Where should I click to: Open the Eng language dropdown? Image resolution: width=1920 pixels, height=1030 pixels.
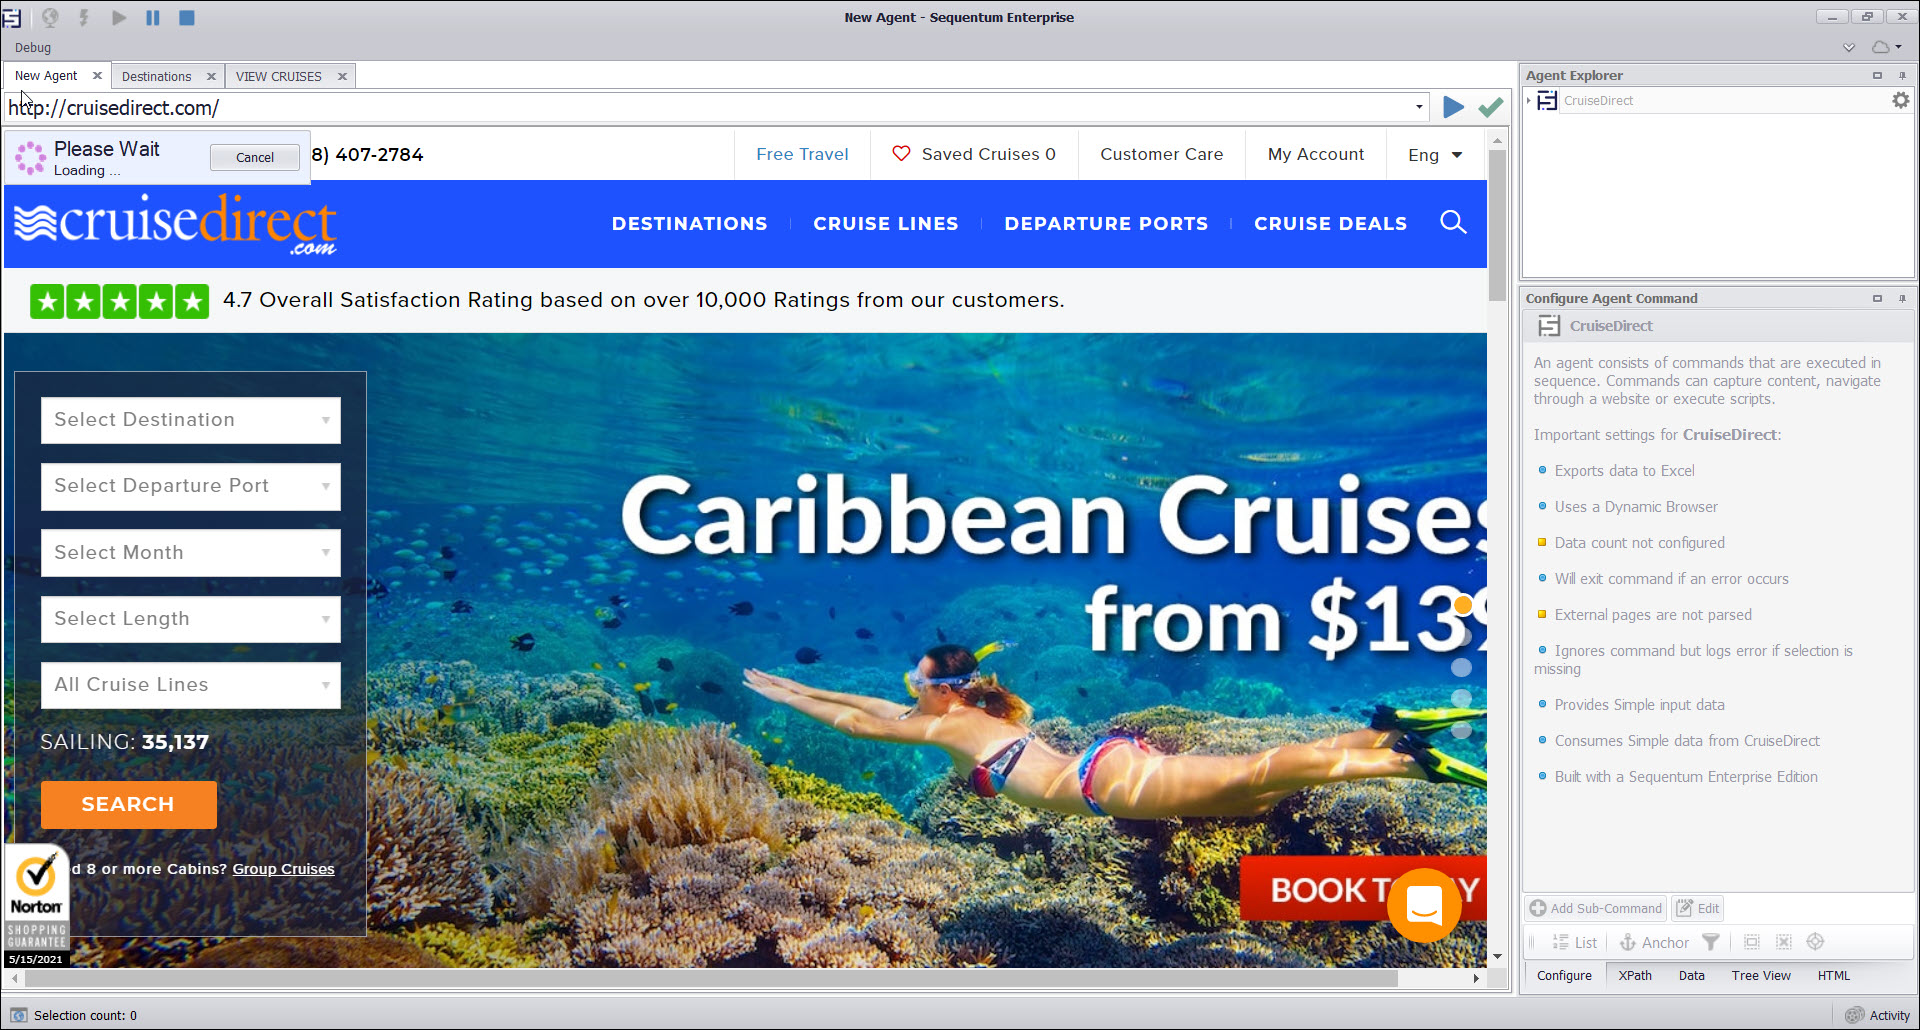[x=1435, y=154]
